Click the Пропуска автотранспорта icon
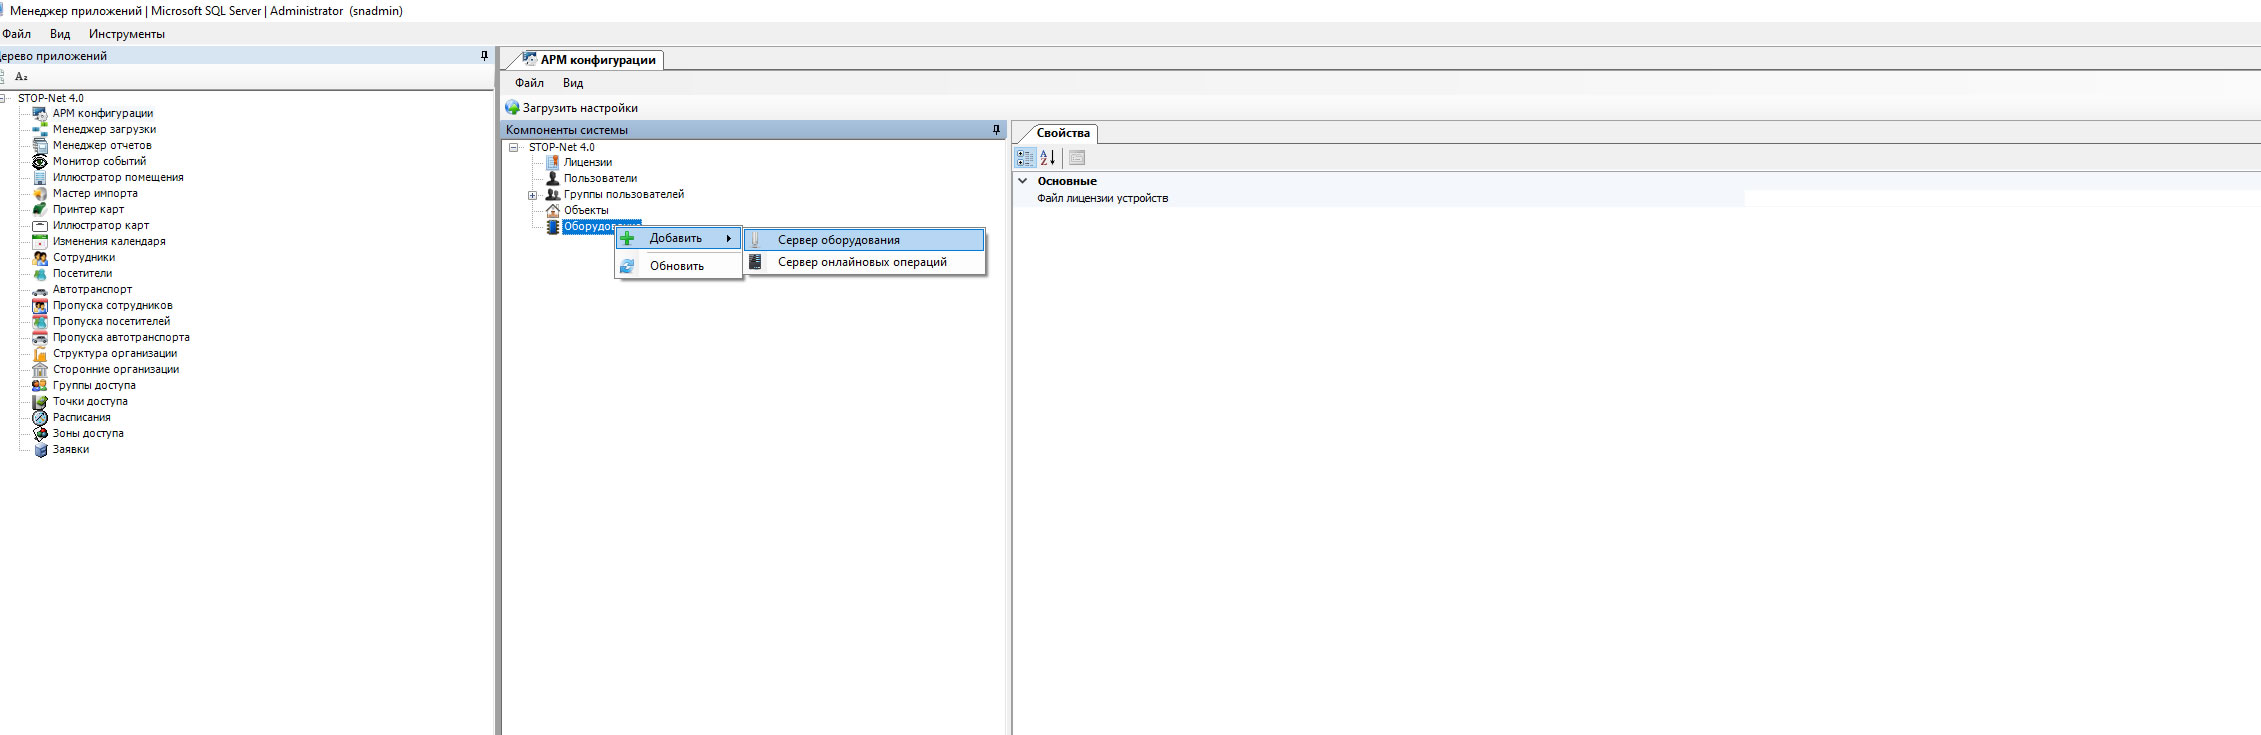Viewport: 2261px width, 735px height. click(x=40, y=338)
